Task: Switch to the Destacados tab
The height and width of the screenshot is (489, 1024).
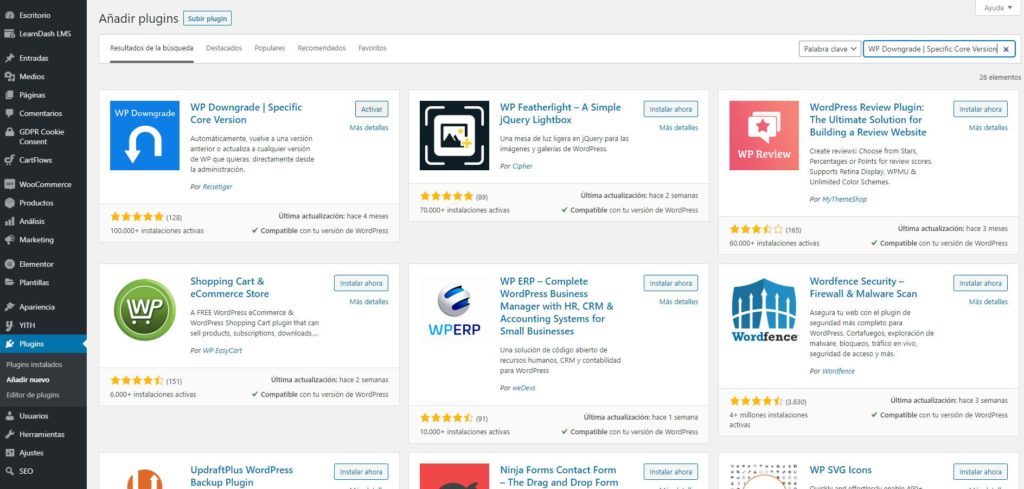Action: 224,48
